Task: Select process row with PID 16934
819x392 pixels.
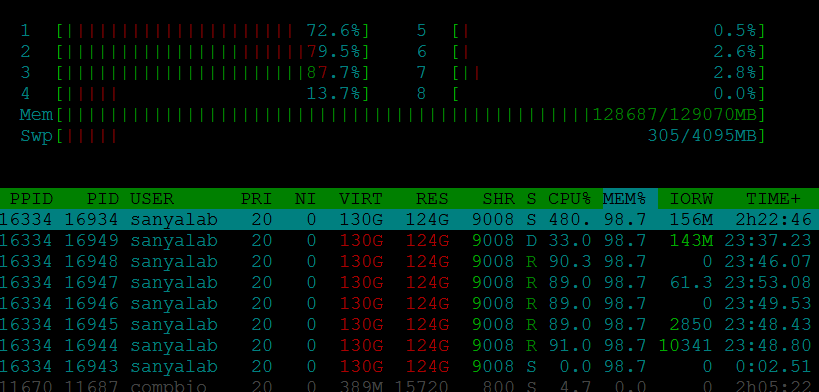Action: point(410,220)
